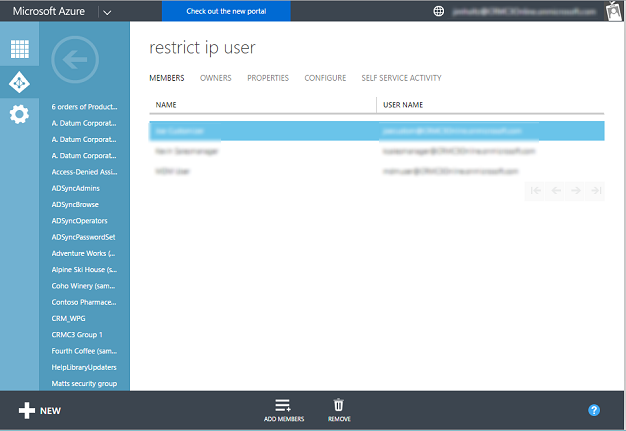Switch to the Owners tab
Viewport: 626px width, 431px height.
215,78
